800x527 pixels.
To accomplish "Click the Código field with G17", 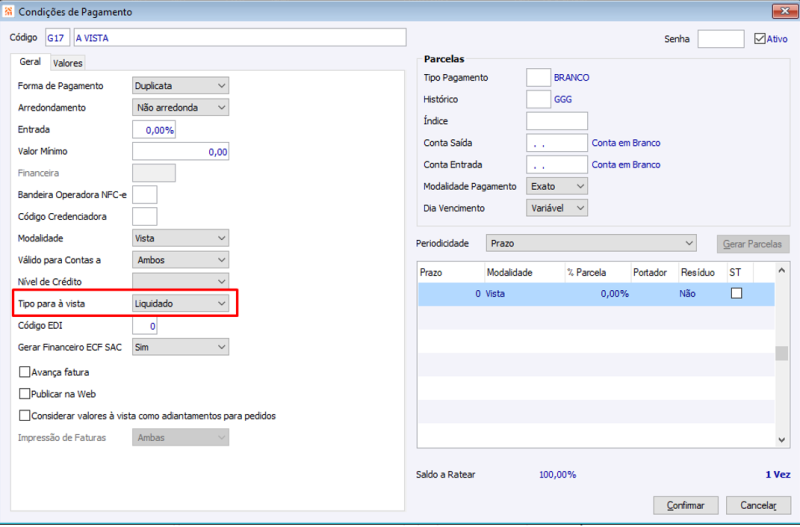I will click(x=57, y=38).
